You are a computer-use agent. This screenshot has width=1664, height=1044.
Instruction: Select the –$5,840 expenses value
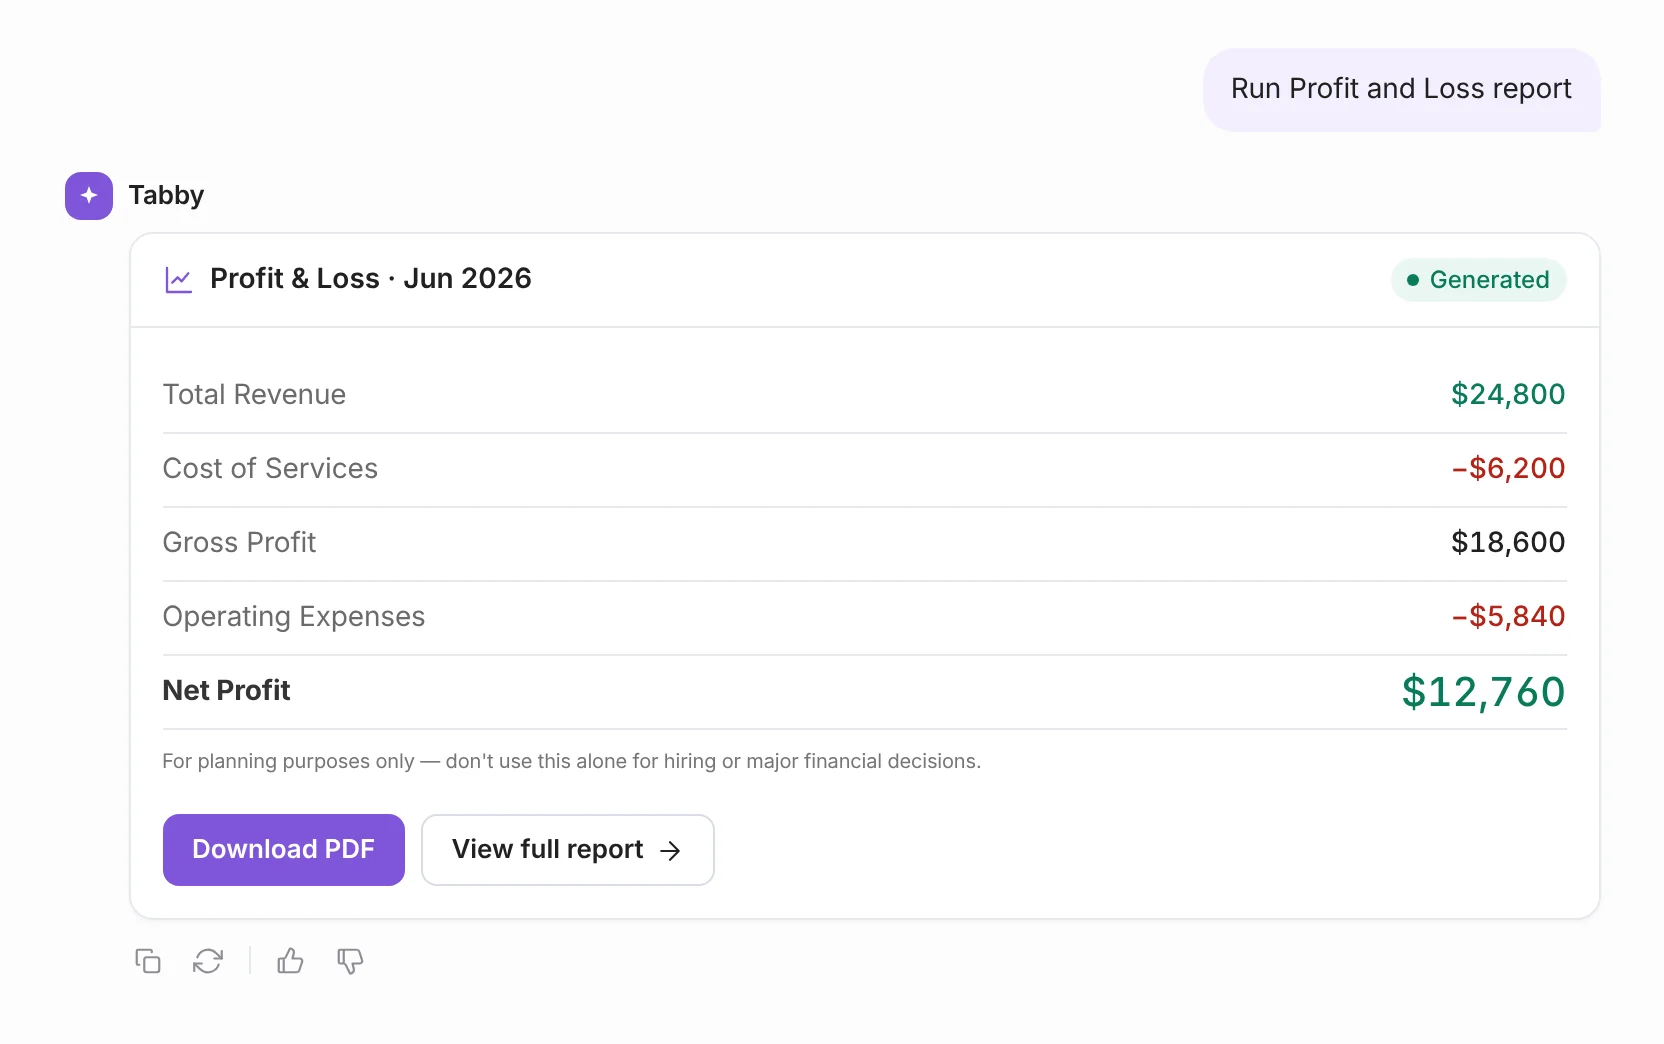(x=1508, y=617)
